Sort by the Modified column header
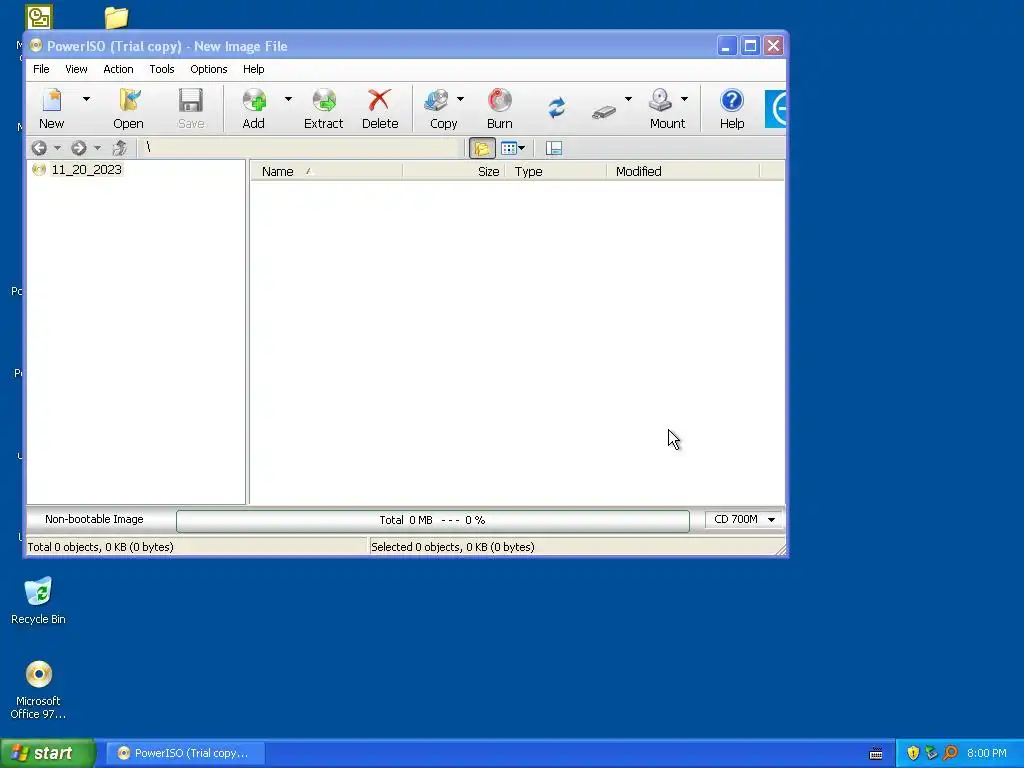The width and height of the screenshot is (1024, 768). pos(683,171)
